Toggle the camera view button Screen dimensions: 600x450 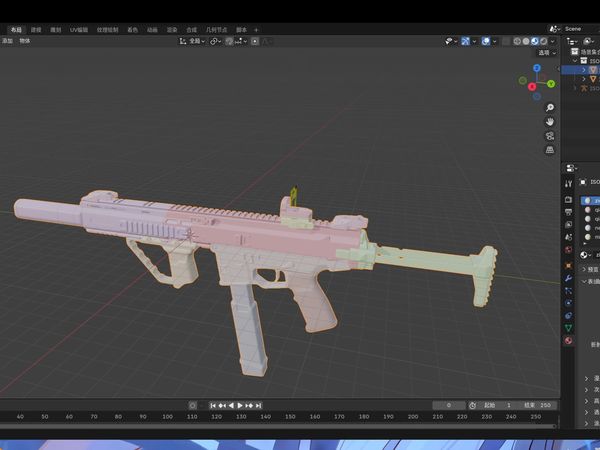pyautogui.click(x=550, y=136)
